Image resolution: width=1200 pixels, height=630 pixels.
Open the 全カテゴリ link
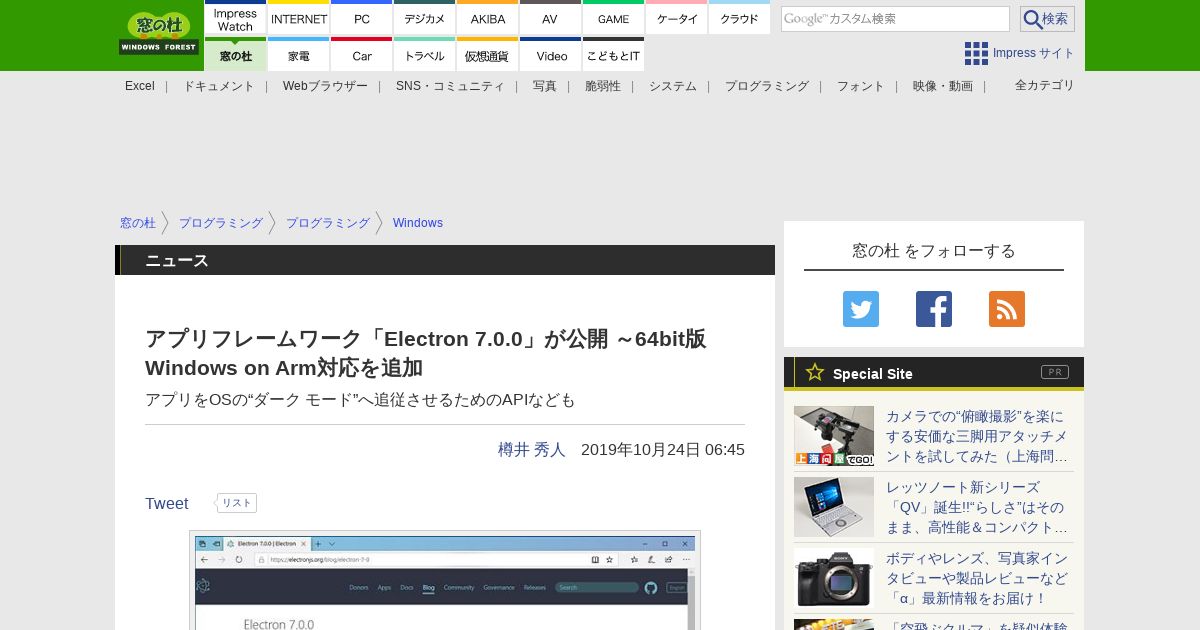1045,85
